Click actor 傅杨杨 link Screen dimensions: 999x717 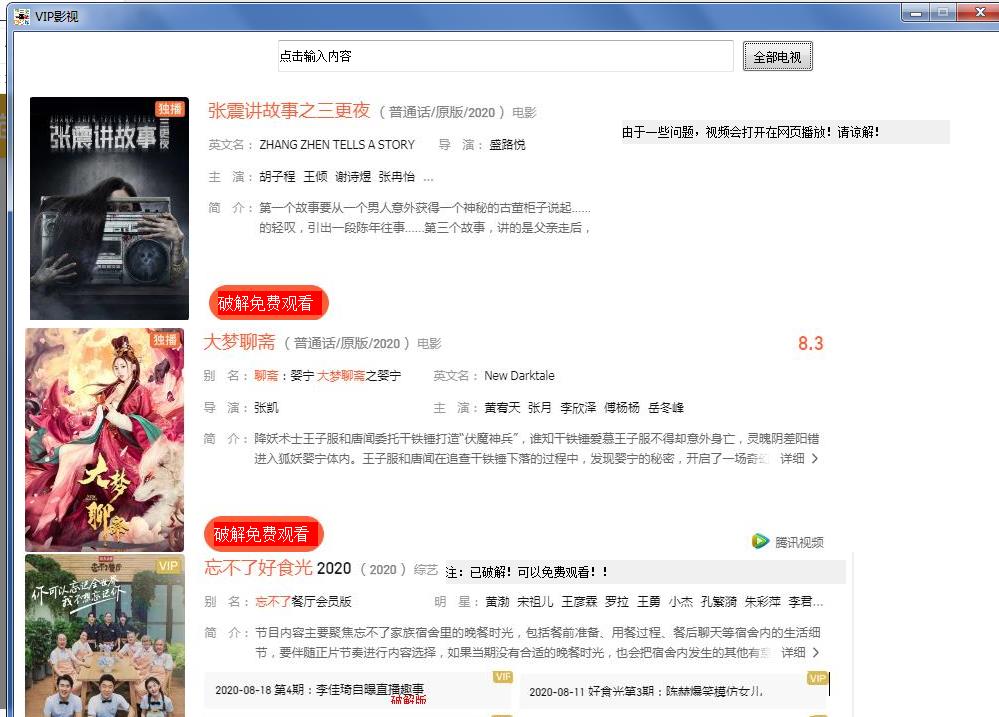[622, 407]
